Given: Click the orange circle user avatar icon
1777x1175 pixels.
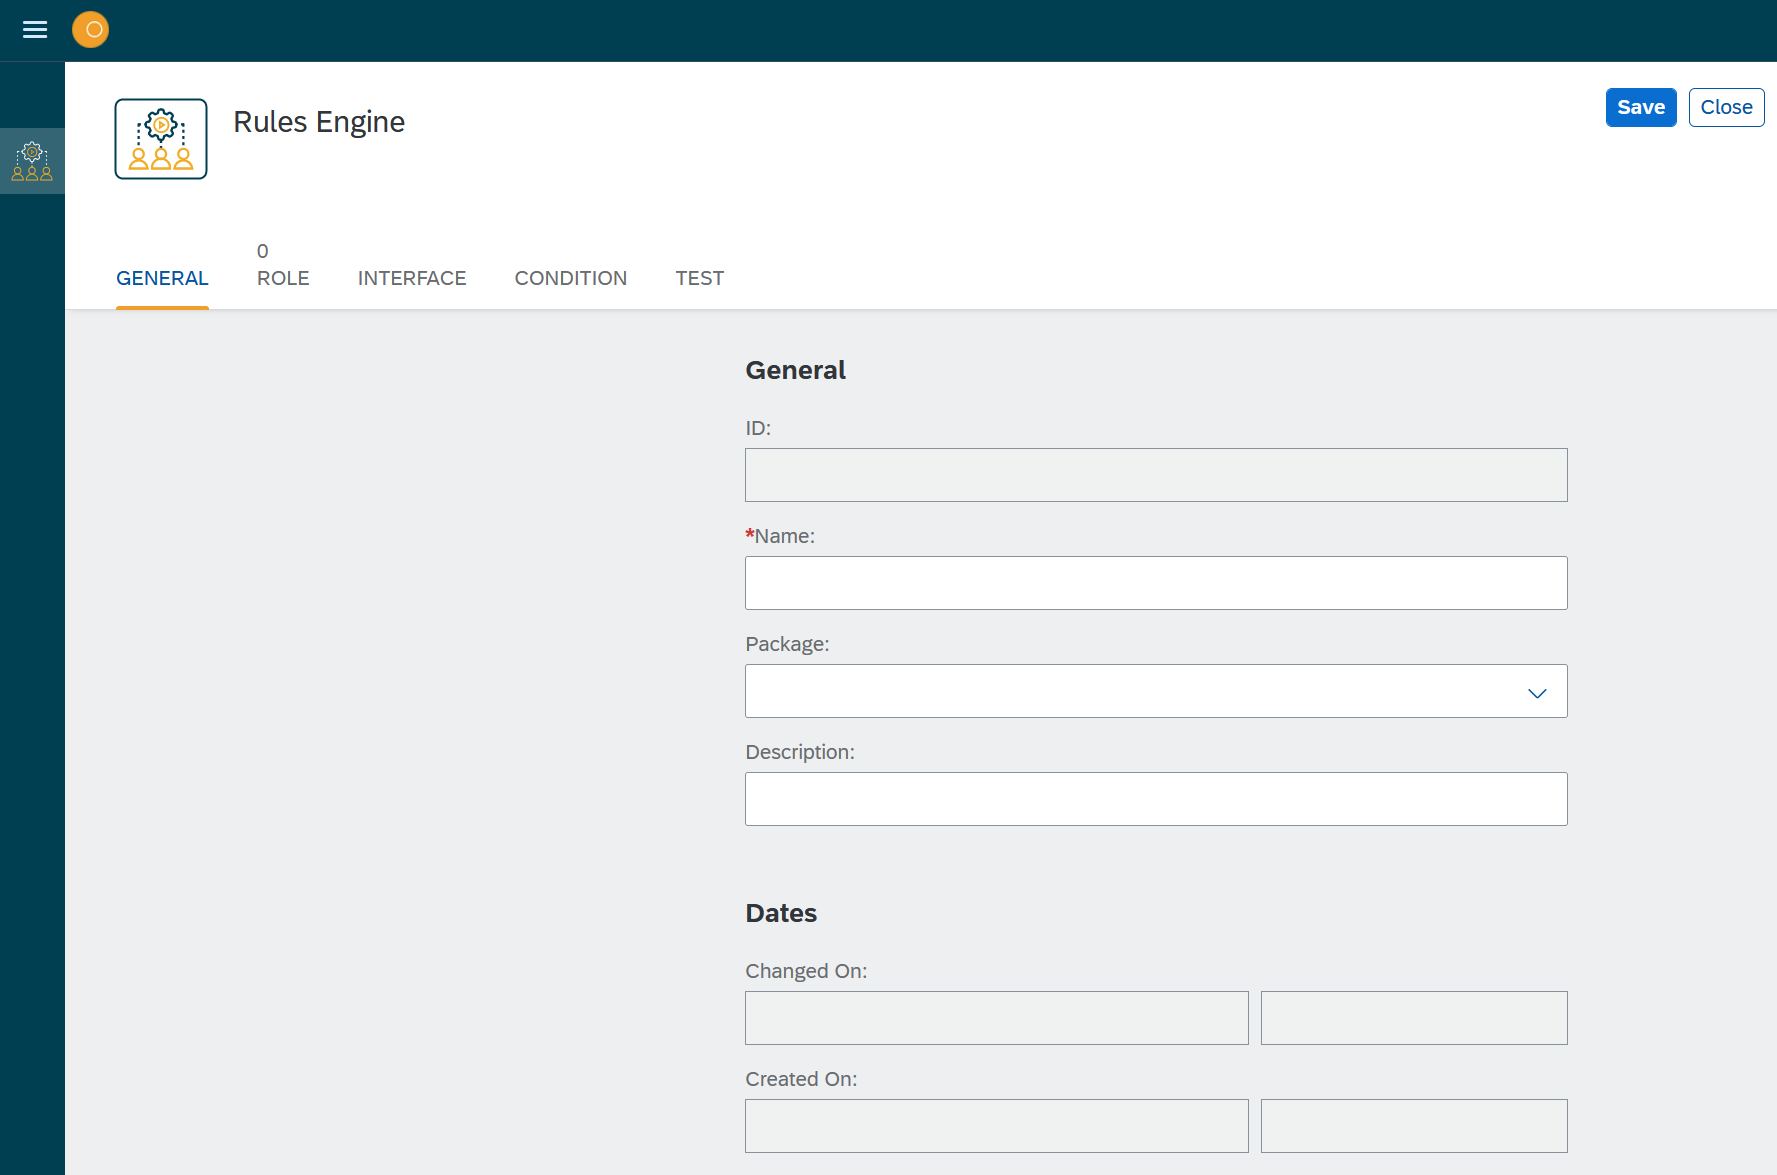Looking at the screenshot, I should [91, 30].
